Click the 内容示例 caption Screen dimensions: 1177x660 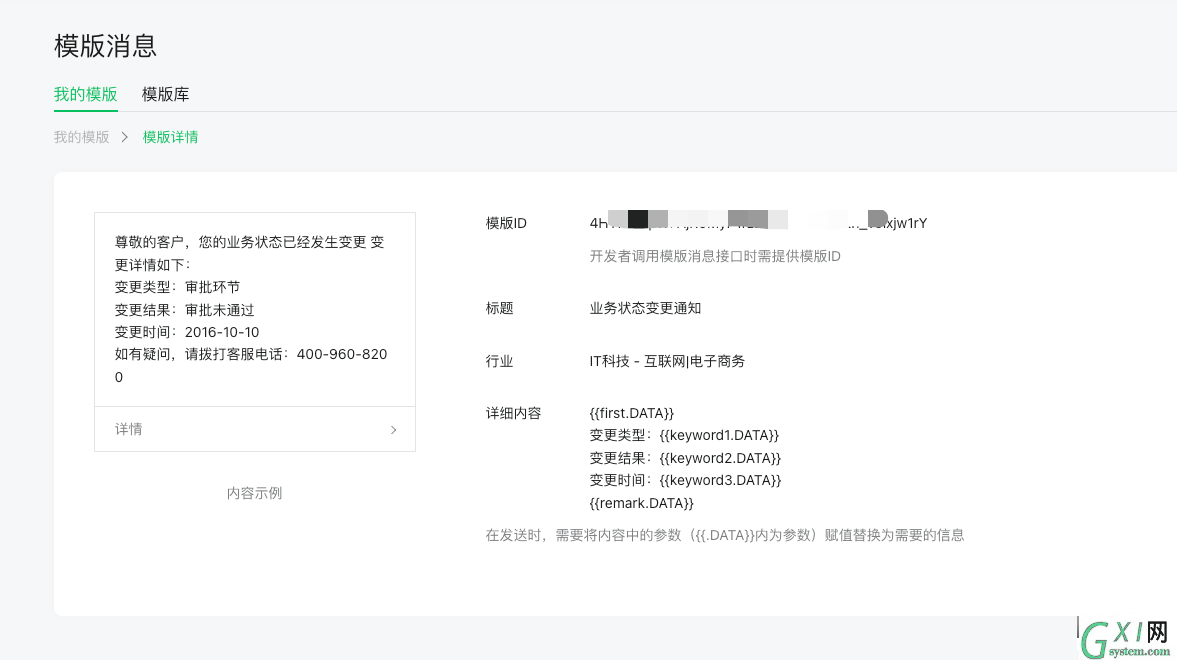coord(254,493)
